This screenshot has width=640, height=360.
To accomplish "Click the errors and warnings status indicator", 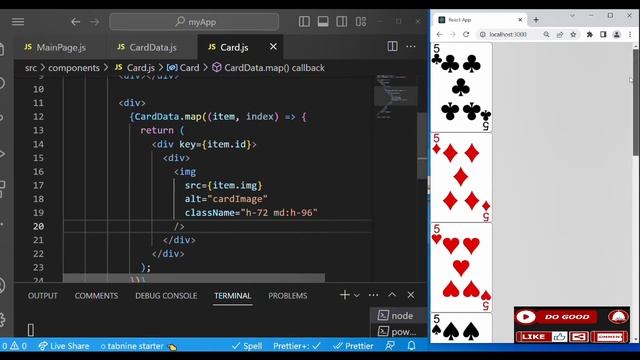I will tap(14, 346).
